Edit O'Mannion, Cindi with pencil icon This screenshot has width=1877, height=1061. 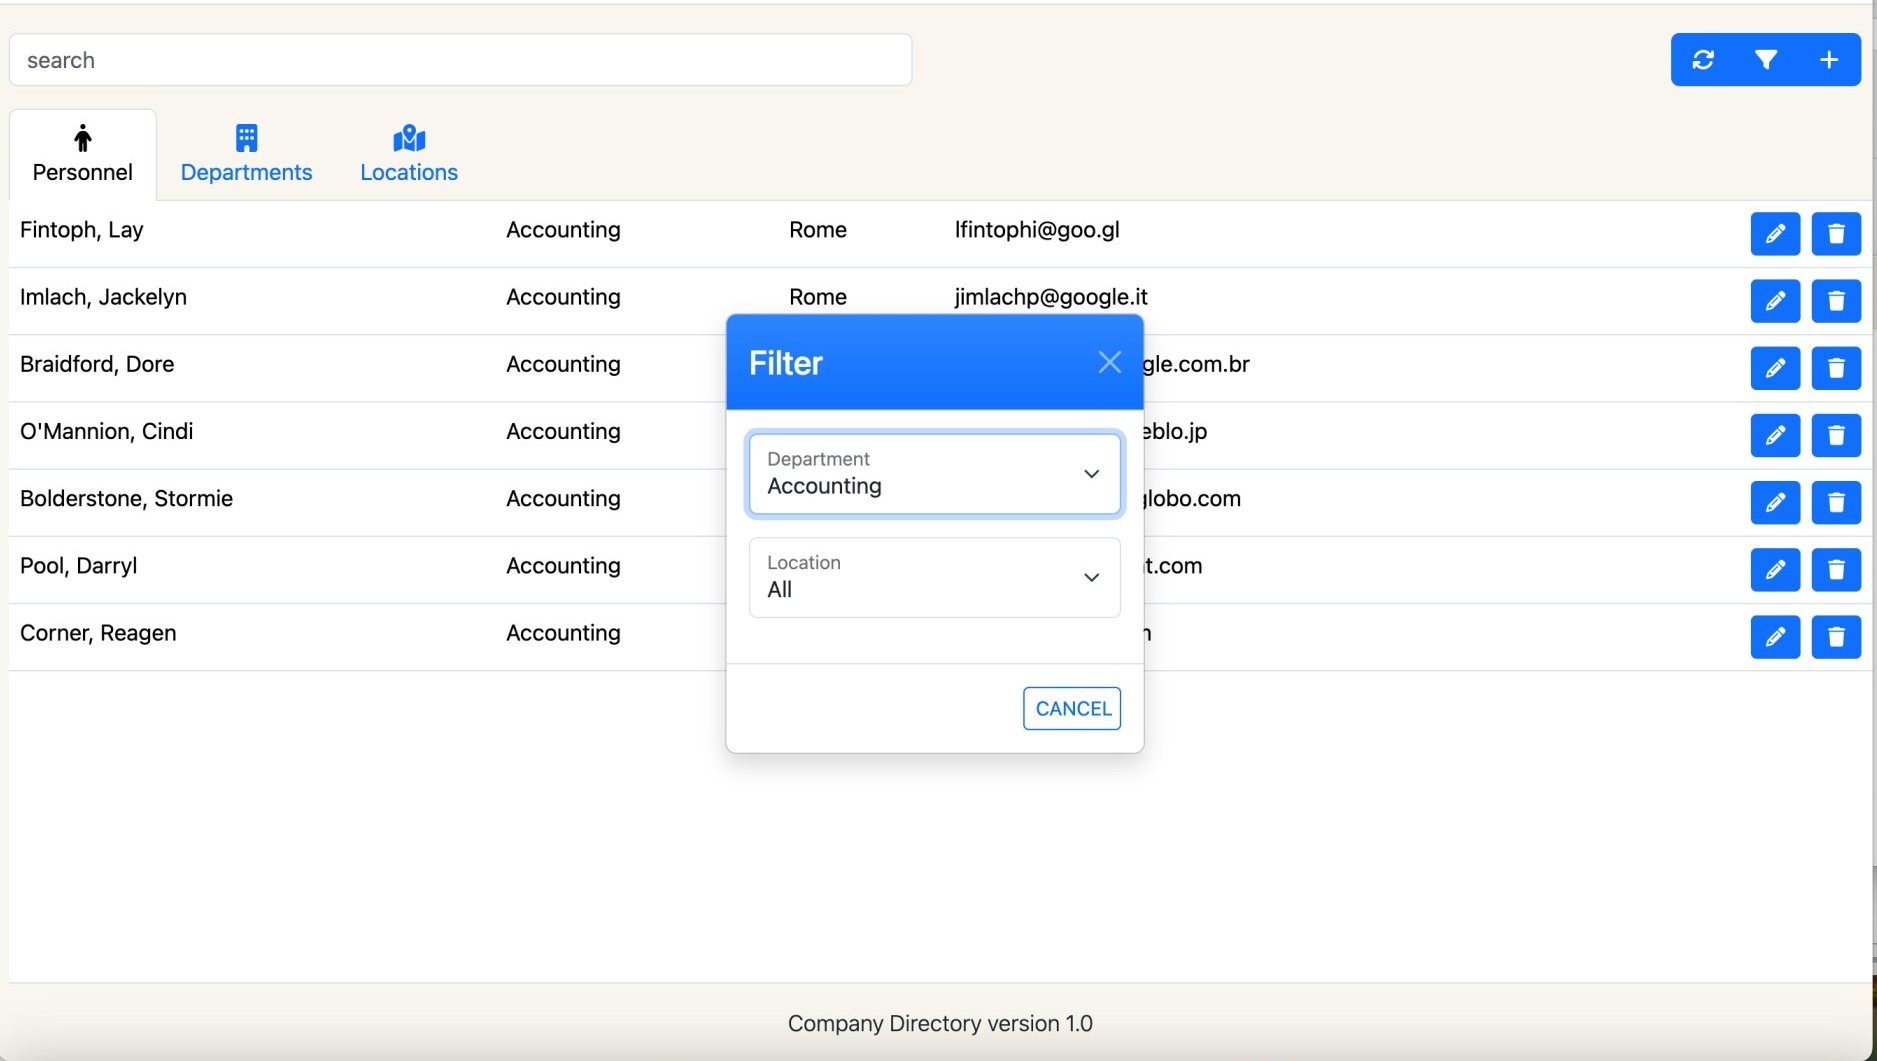1775,435
